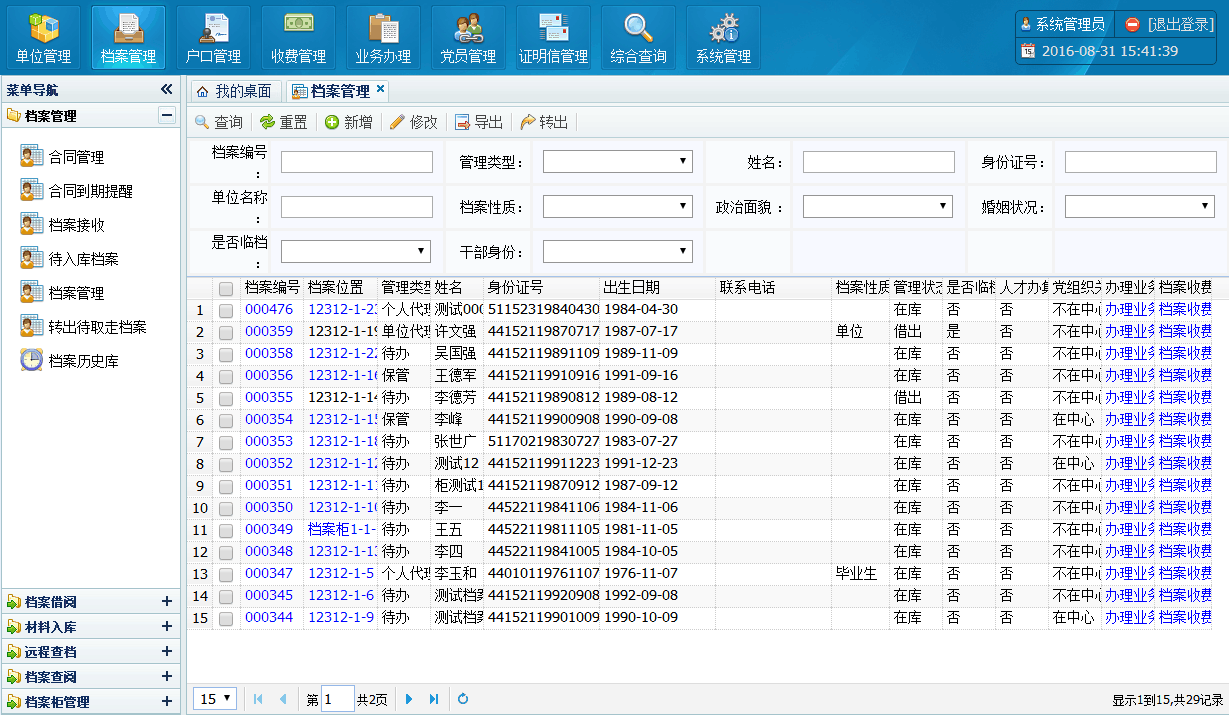The image size is (1229, 715).
Task: Click 办理业务 link for row 000476
Action: [1130, 309]
